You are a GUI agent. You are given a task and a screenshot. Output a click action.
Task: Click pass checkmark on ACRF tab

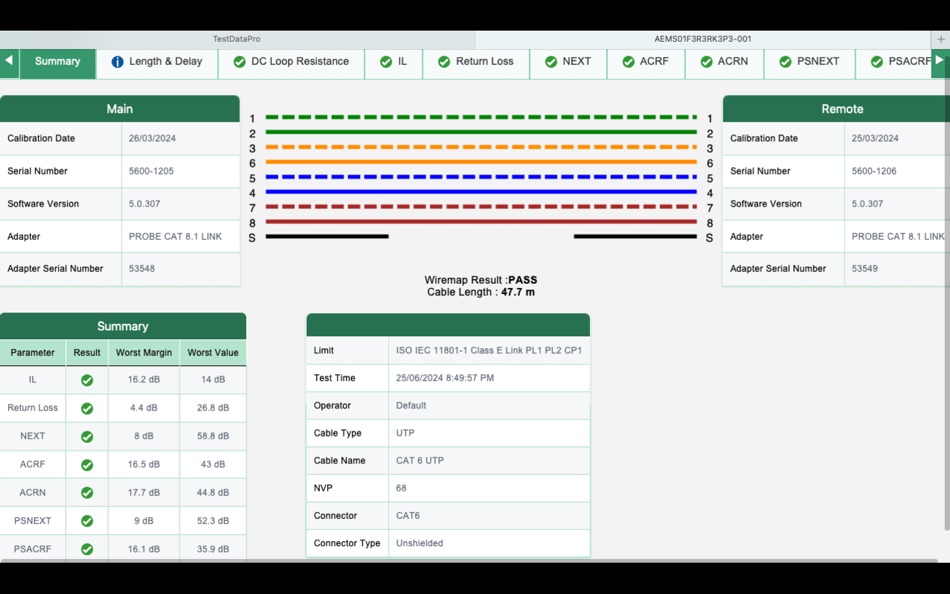point(628,62)
